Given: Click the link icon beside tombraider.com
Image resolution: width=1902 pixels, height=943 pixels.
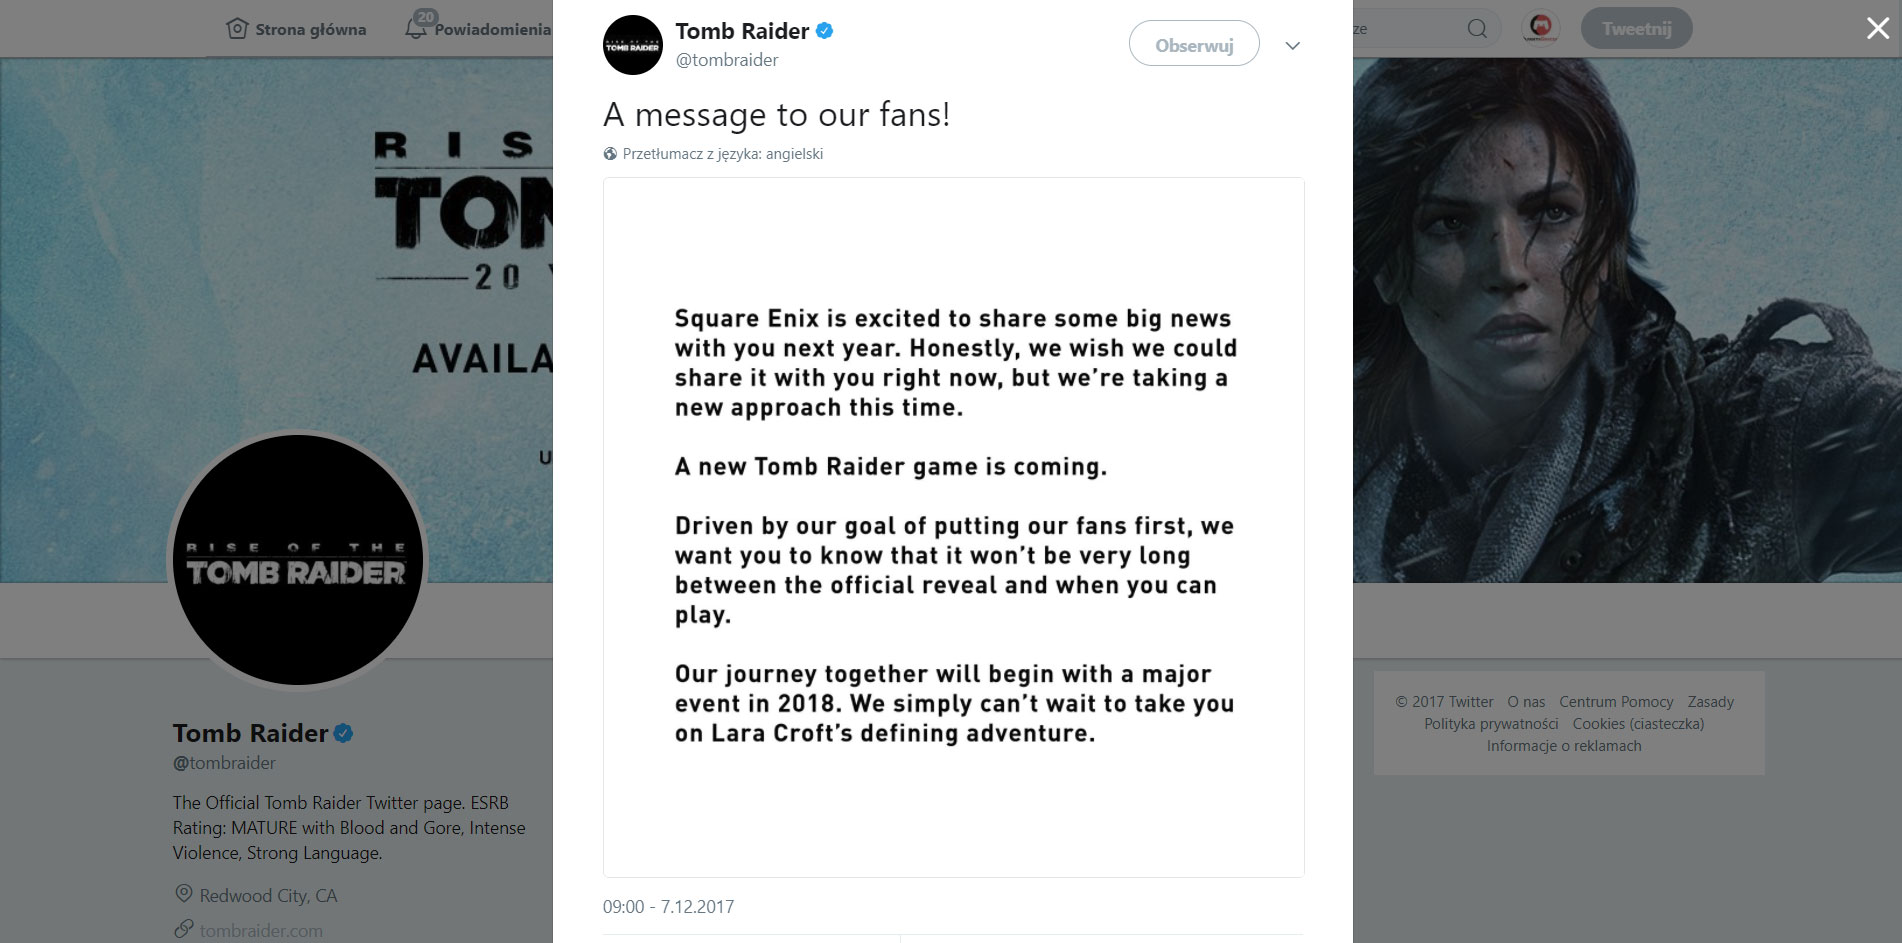Looking at the screenshot, I should [183, 930].
